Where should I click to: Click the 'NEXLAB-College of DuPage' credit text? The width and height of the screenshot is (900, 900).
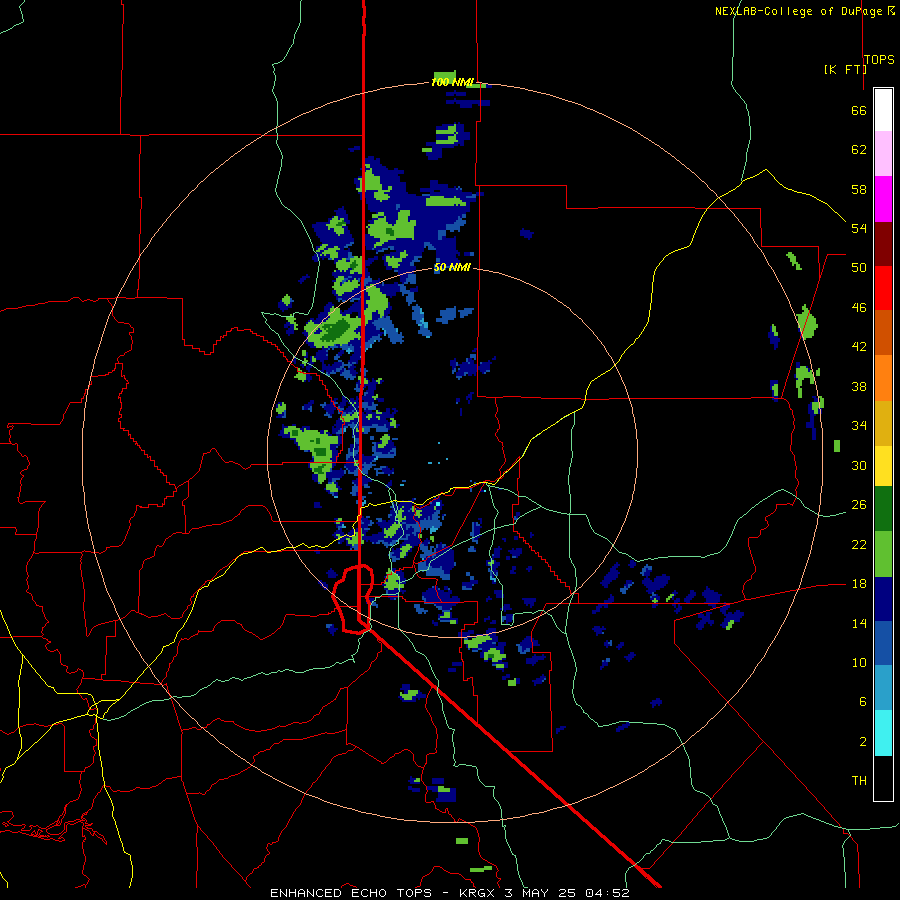tap(800, 11)
